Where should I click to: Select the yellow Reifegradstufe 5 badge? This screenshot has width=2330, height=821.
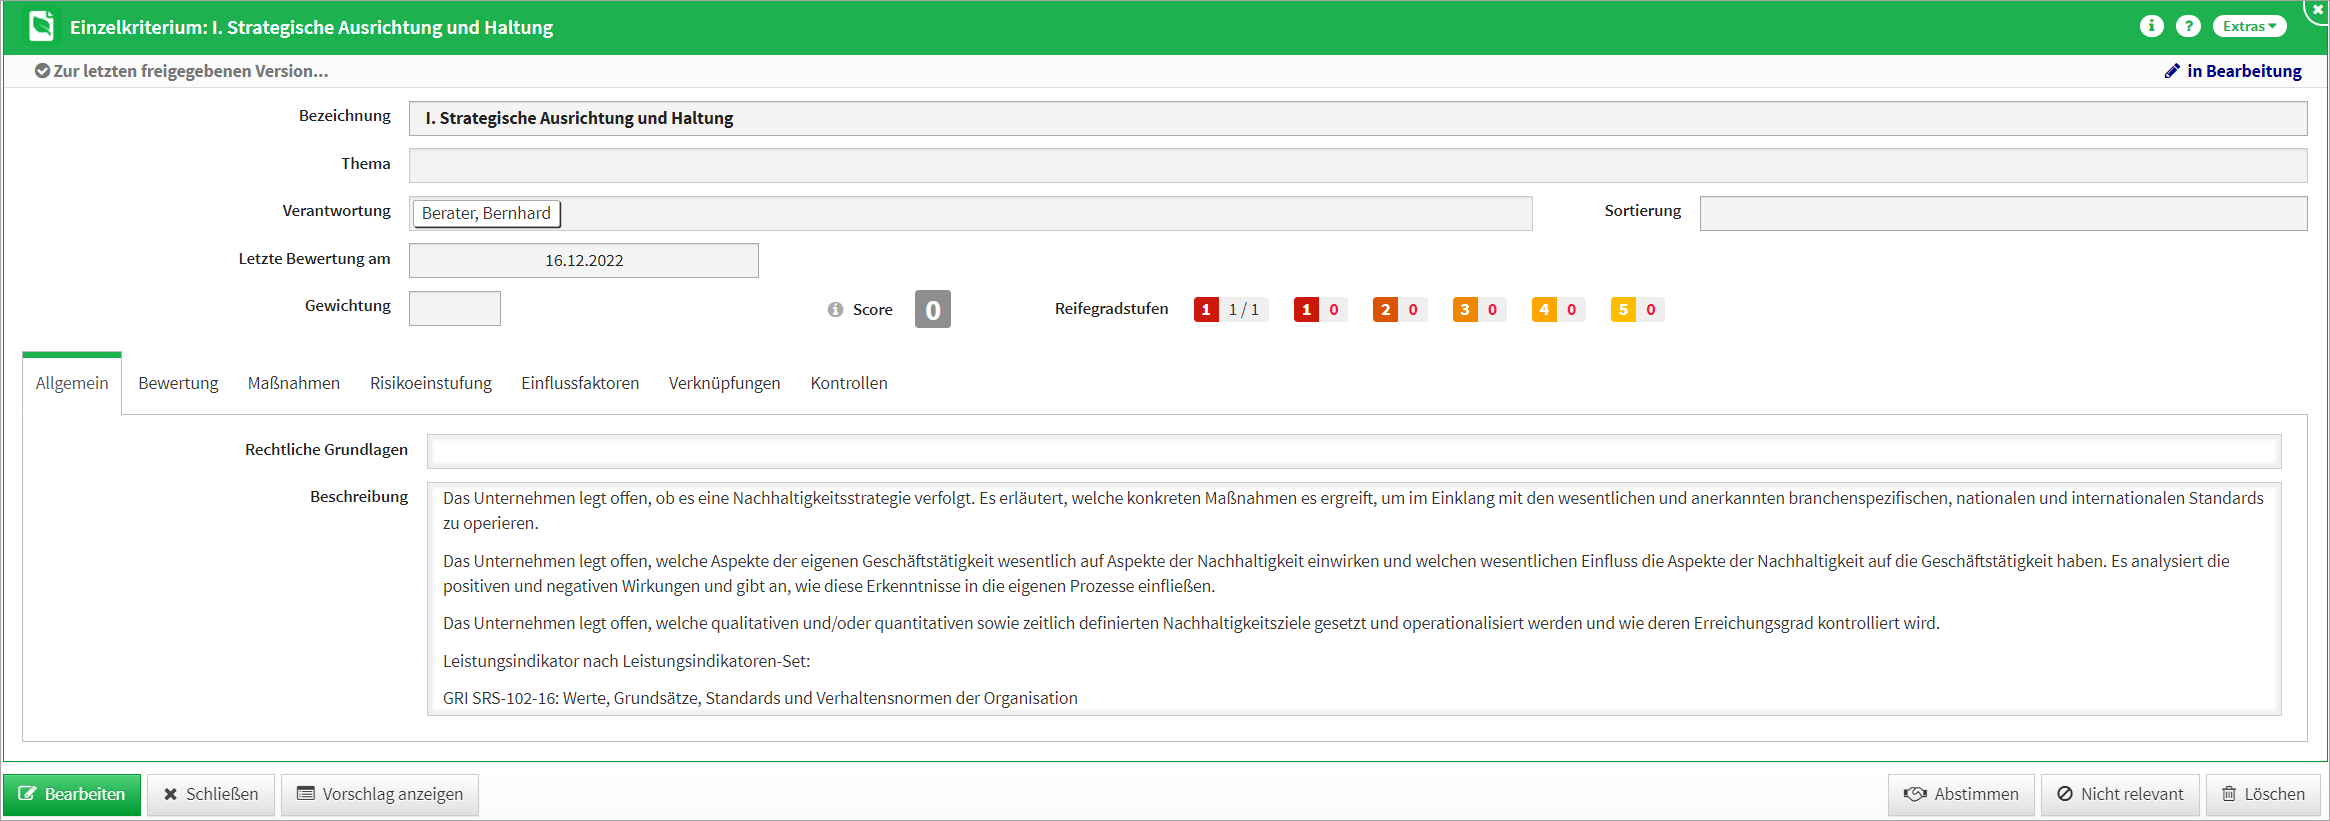coord(1623,310)
